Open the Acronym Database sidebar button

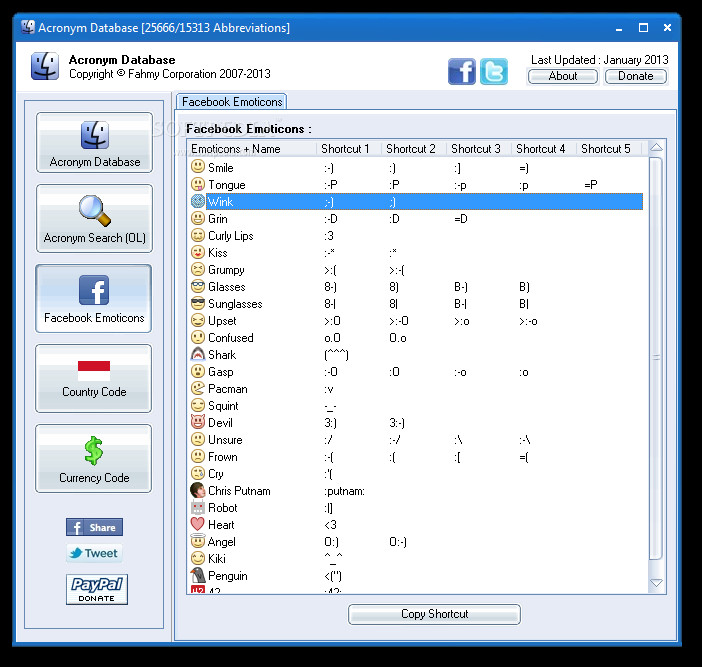click(94, 142)
